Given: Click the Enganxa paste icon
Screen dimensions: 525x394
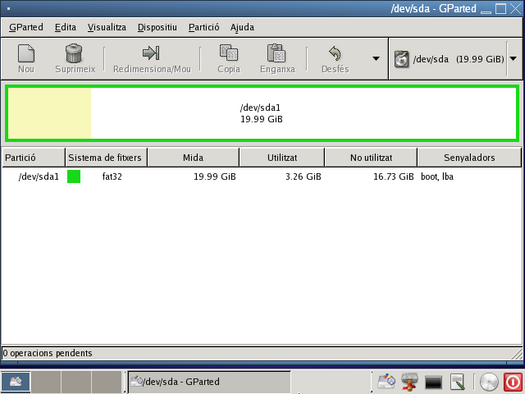Looking at the screenshot, I should point(276,53).
